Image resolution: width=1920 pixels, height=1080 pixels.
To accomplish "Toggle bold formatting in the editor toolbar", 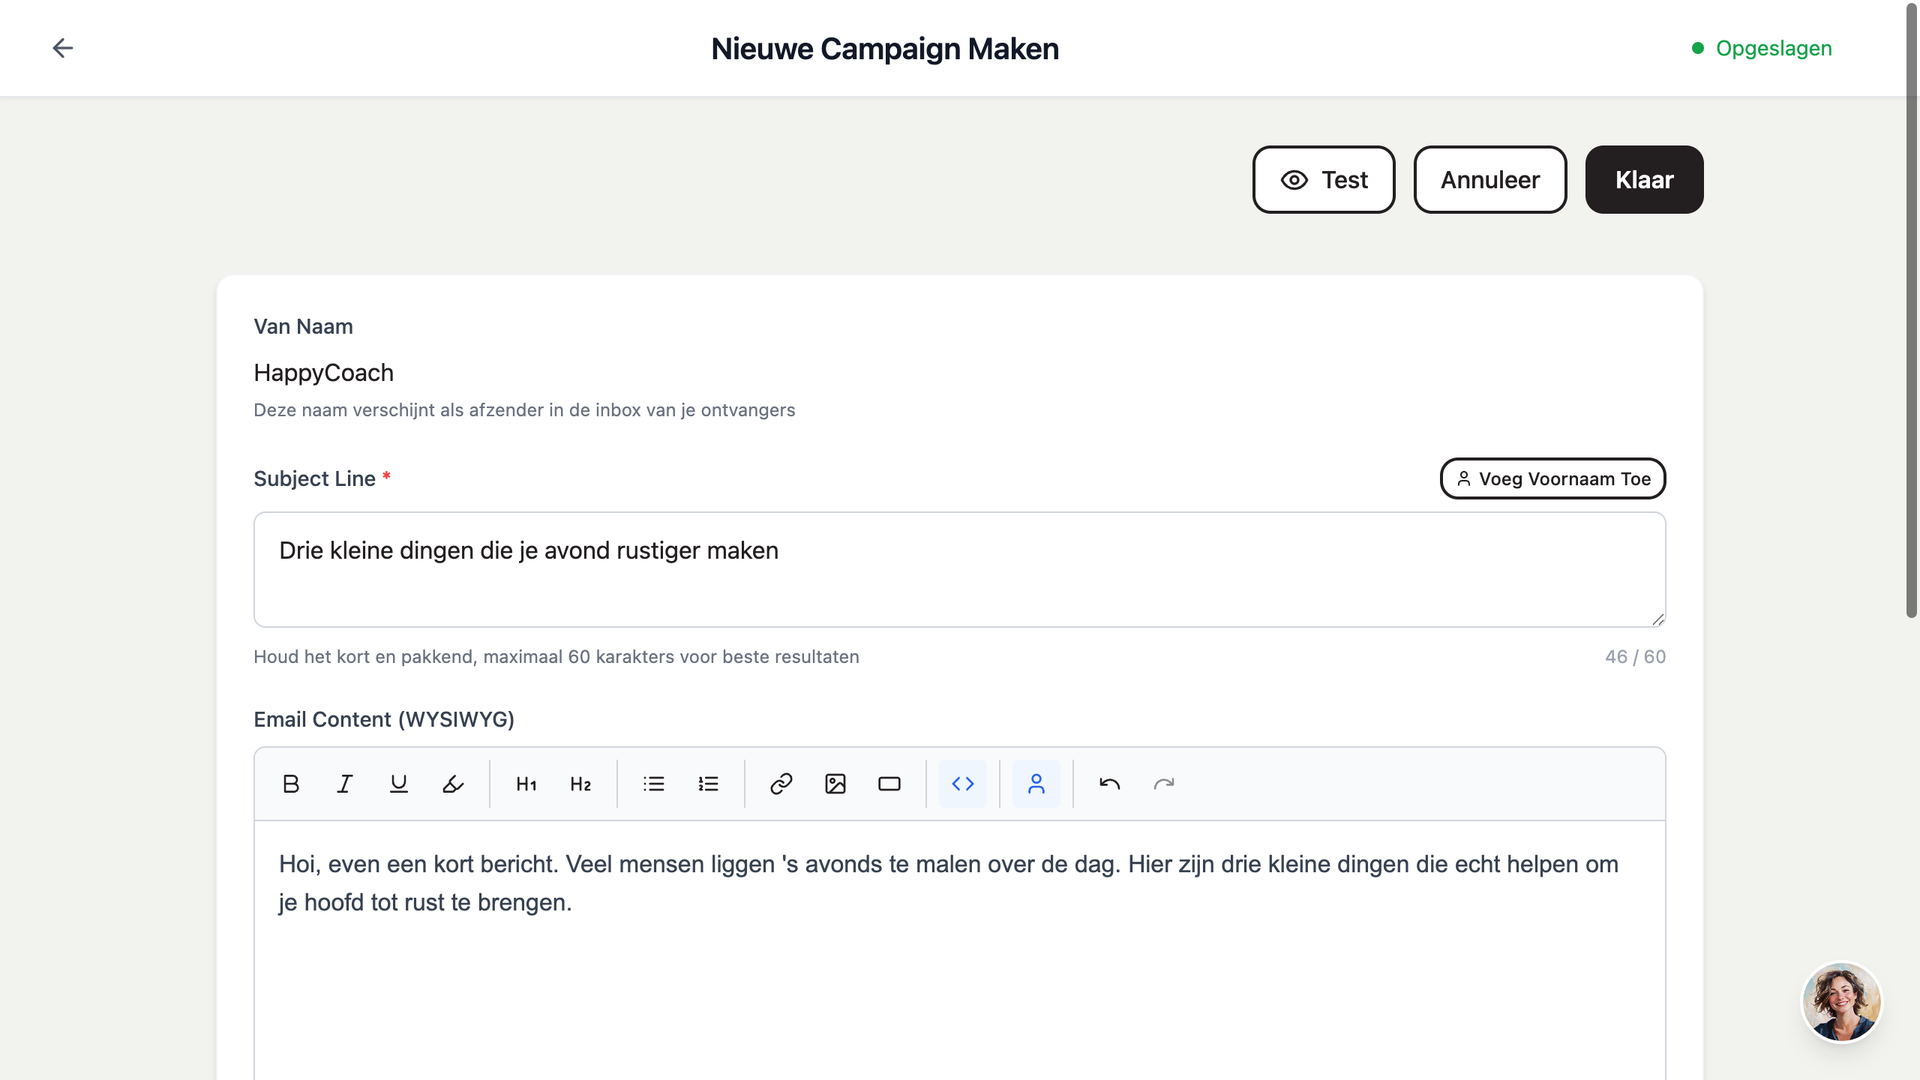I will click(291, 784).
